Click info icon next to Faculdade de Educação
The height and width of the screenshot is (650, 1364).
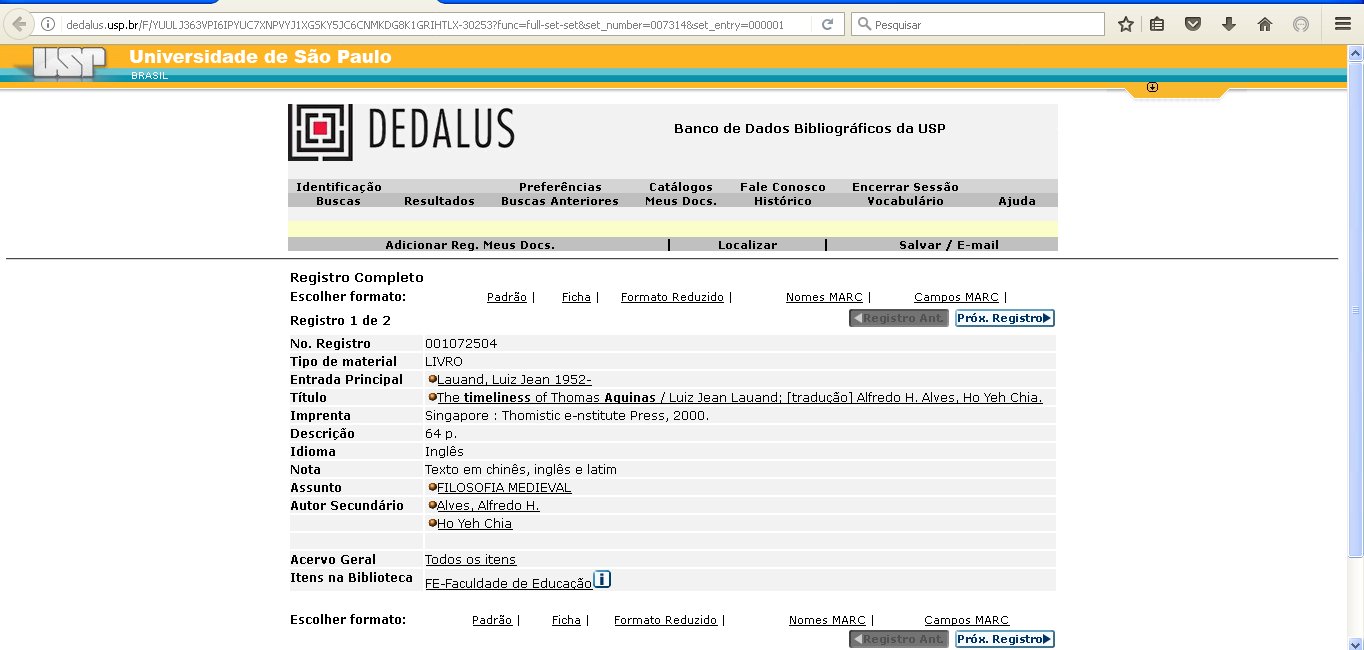(x=602, y=579)
